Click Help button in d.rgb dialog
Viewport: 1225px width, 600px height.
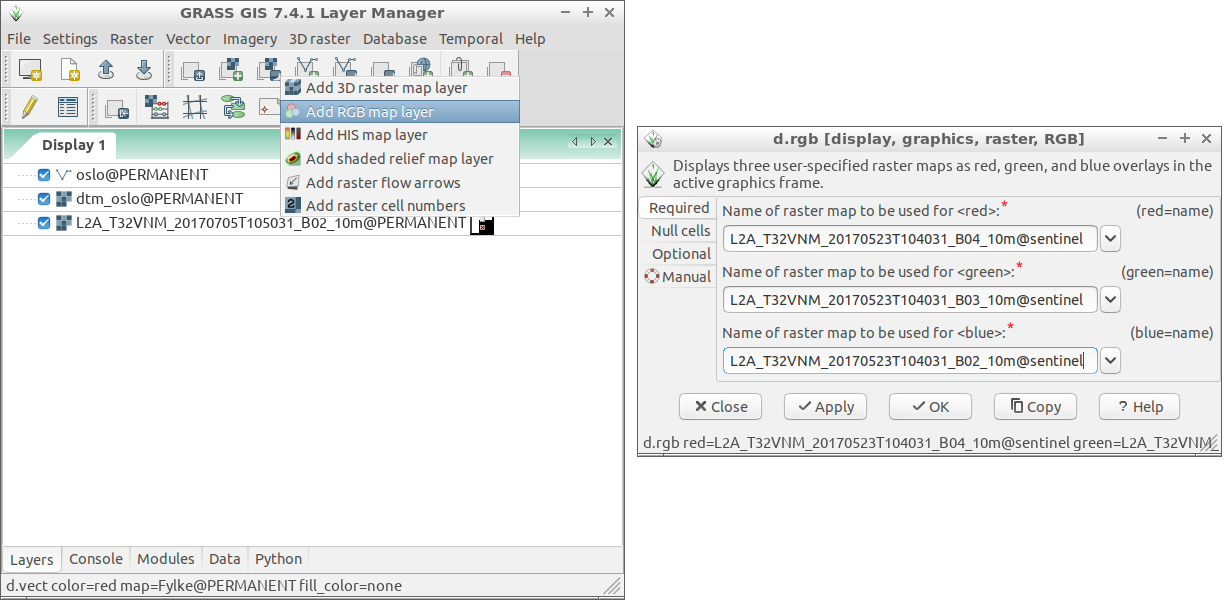[x=1140, y=406]
